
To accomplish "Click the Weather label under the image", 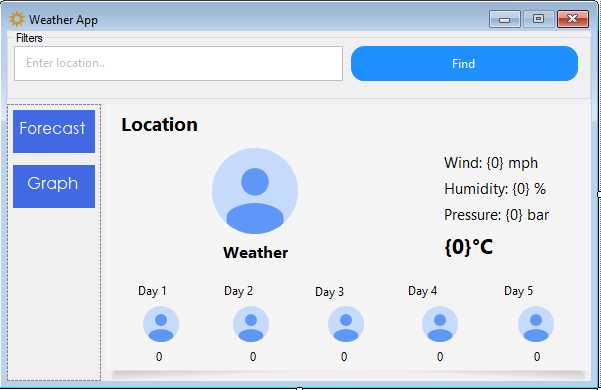I will pos(255,253).
